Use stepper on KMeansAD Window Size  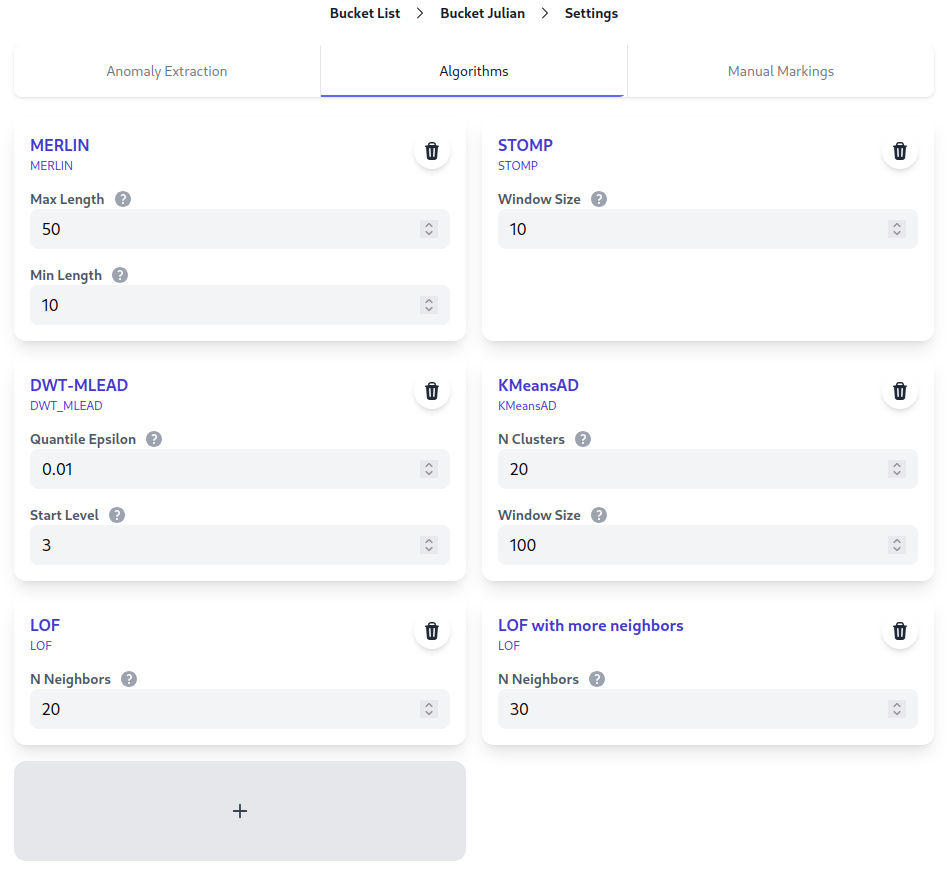(x=896, y=545)
